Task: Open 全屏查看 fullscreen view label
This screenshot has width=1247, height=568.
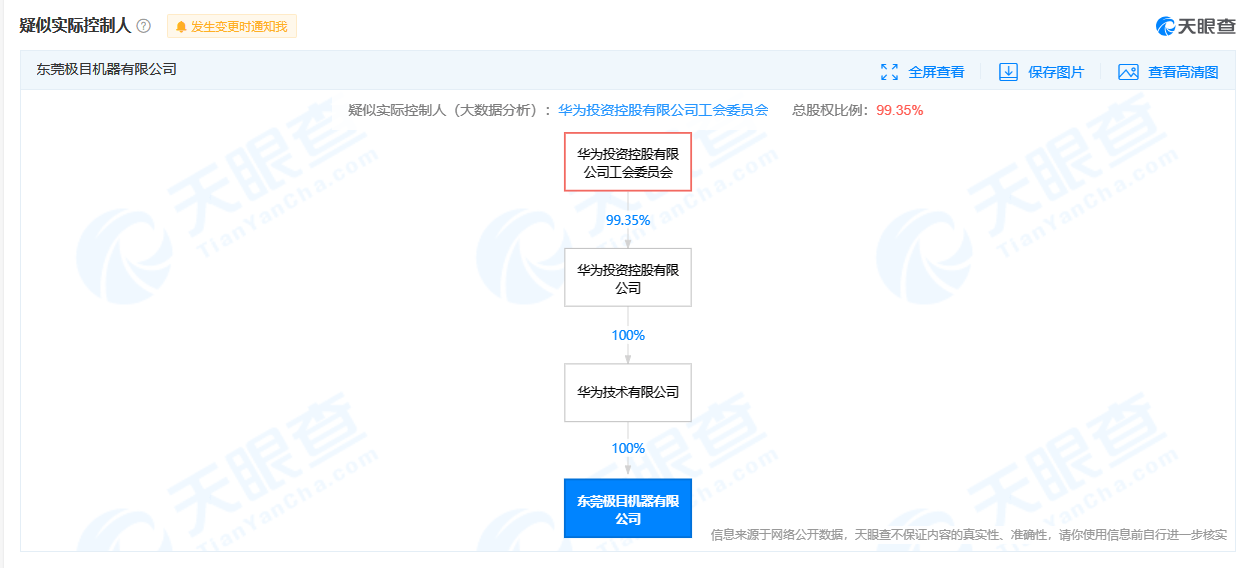Action: 936,72
